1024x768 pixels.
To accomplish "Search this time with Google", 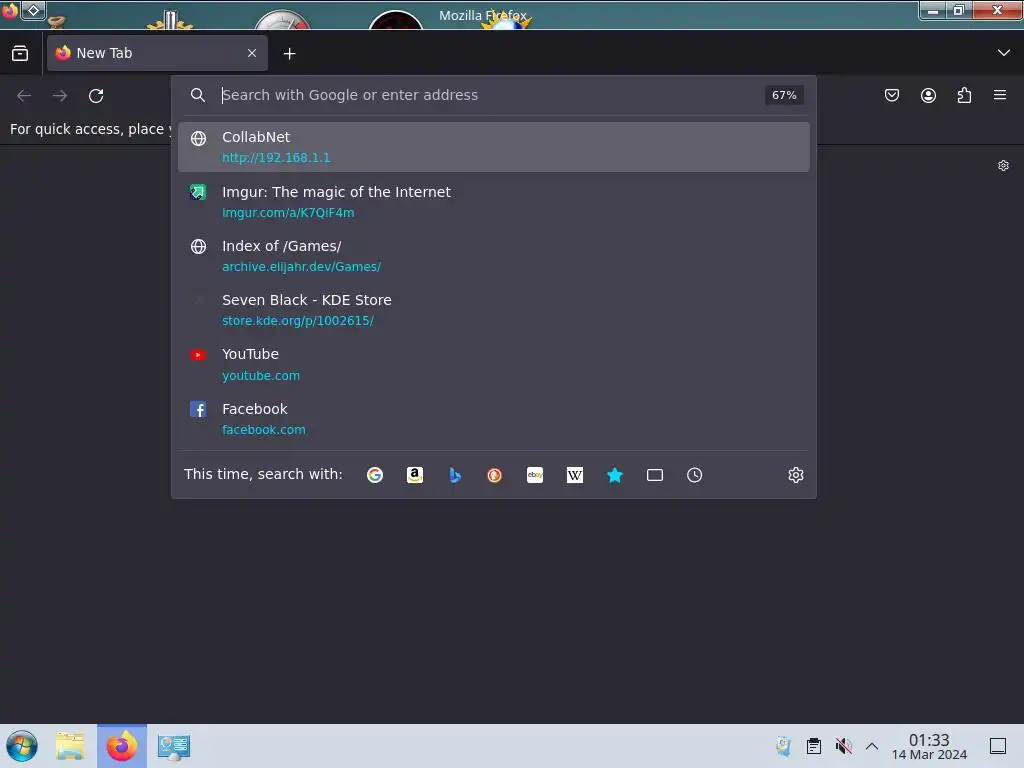I will [375, 475].
